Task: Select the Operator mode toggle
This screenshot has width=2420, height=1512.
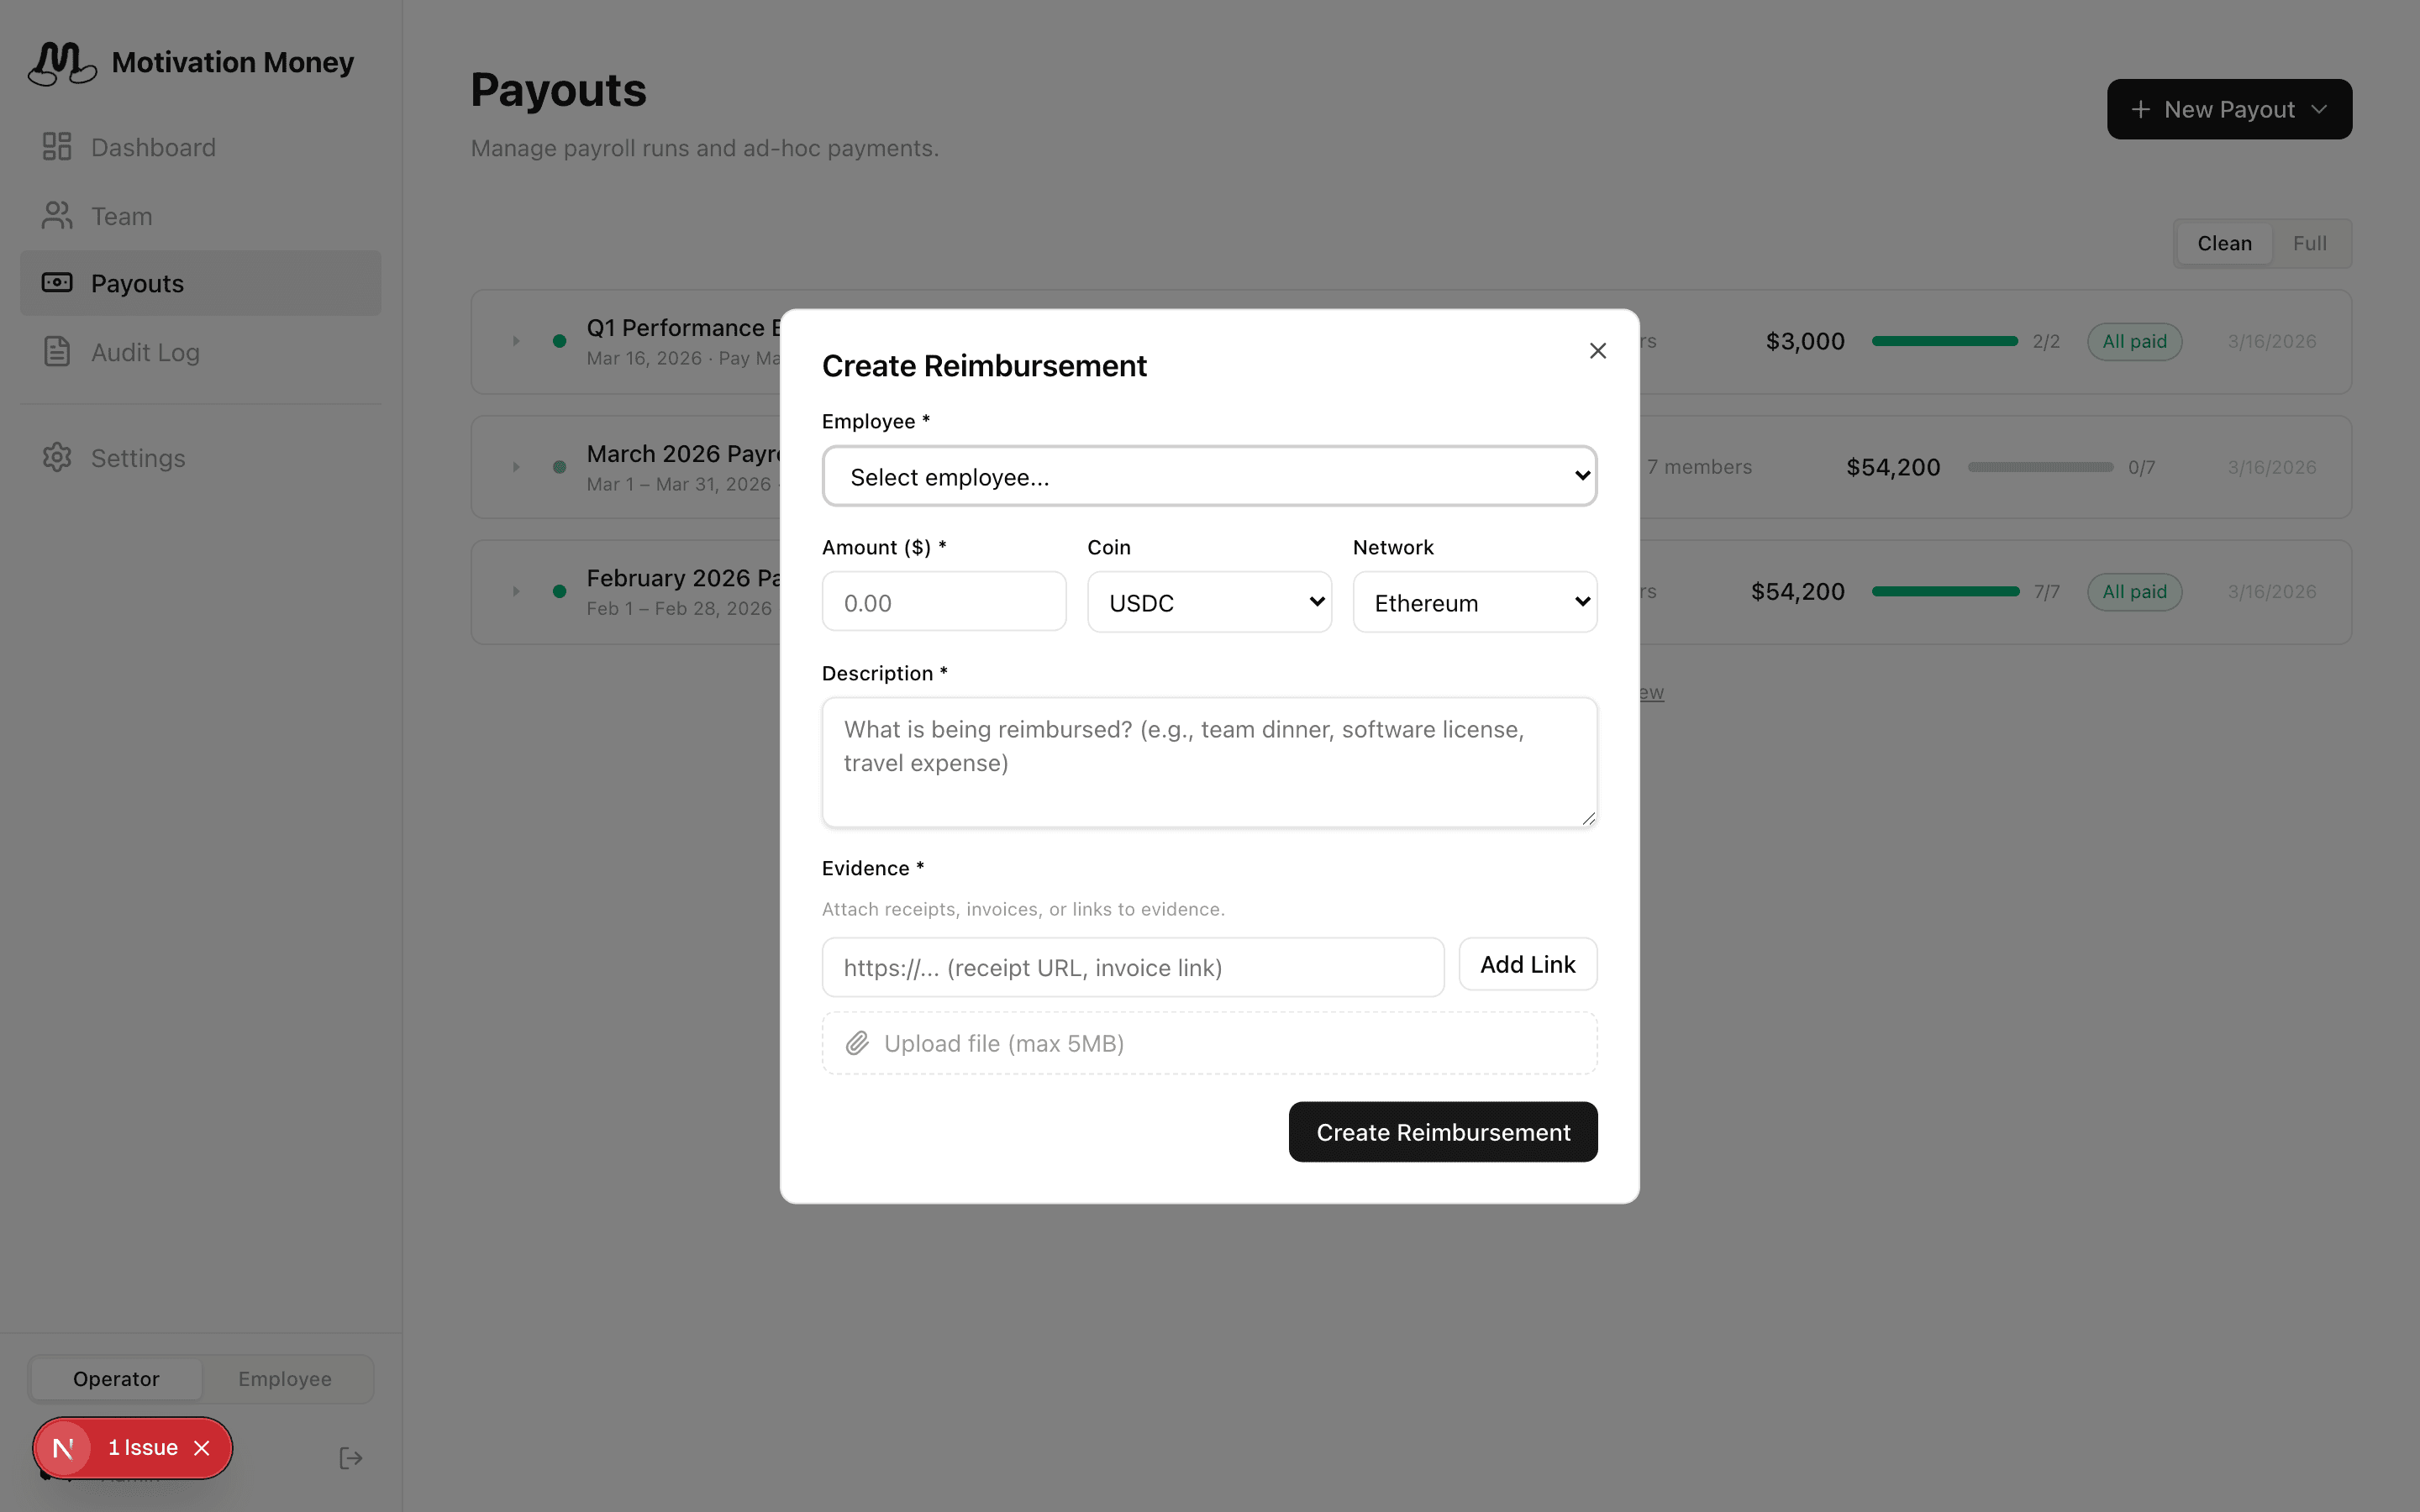Action: click(116, 1379)
